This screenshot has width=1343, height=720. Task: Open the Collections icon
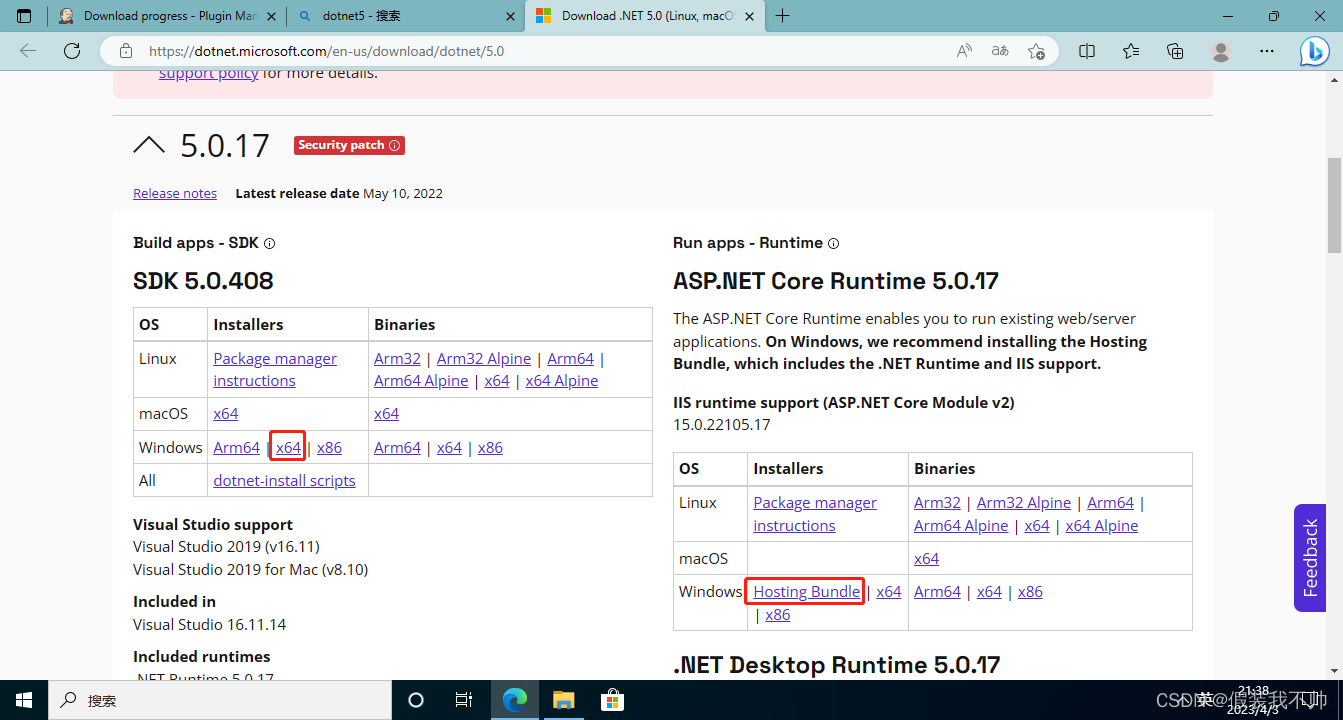(x=1175, y=51)
